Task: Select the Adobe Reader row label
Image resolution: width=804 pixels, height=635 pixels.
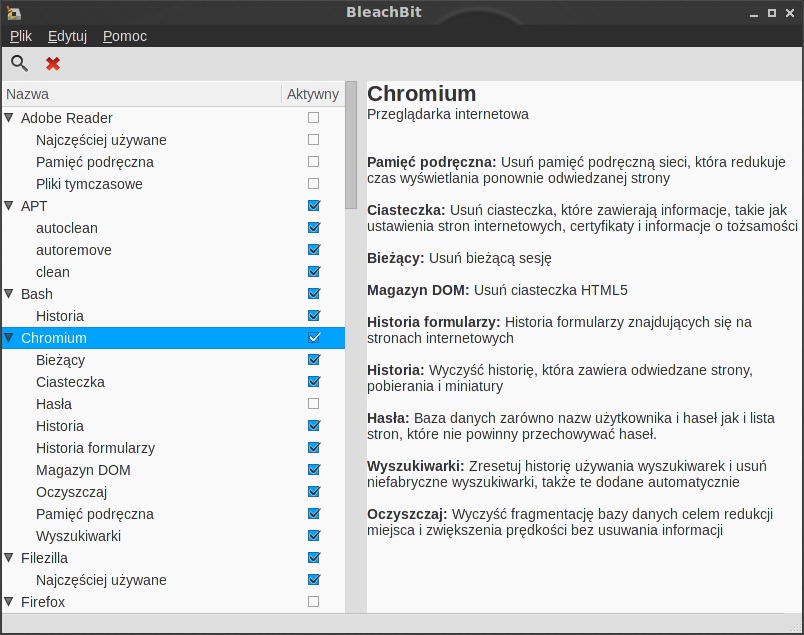Action: click(67, 118)
